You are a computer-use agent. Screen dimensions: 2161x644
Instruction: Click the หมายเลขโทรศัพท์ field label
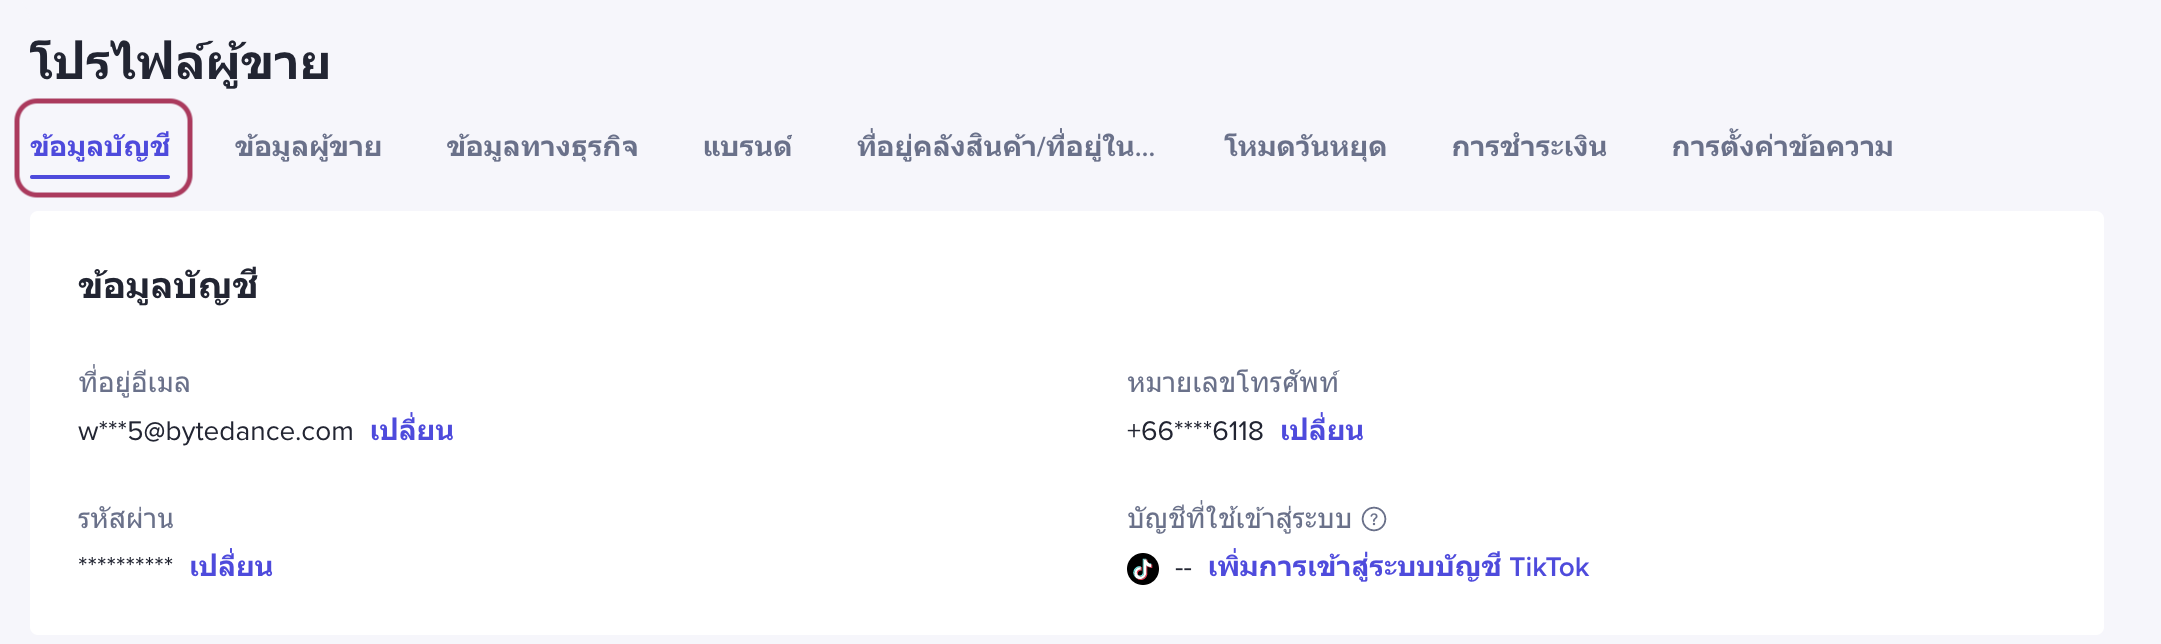pos(1232,383)
